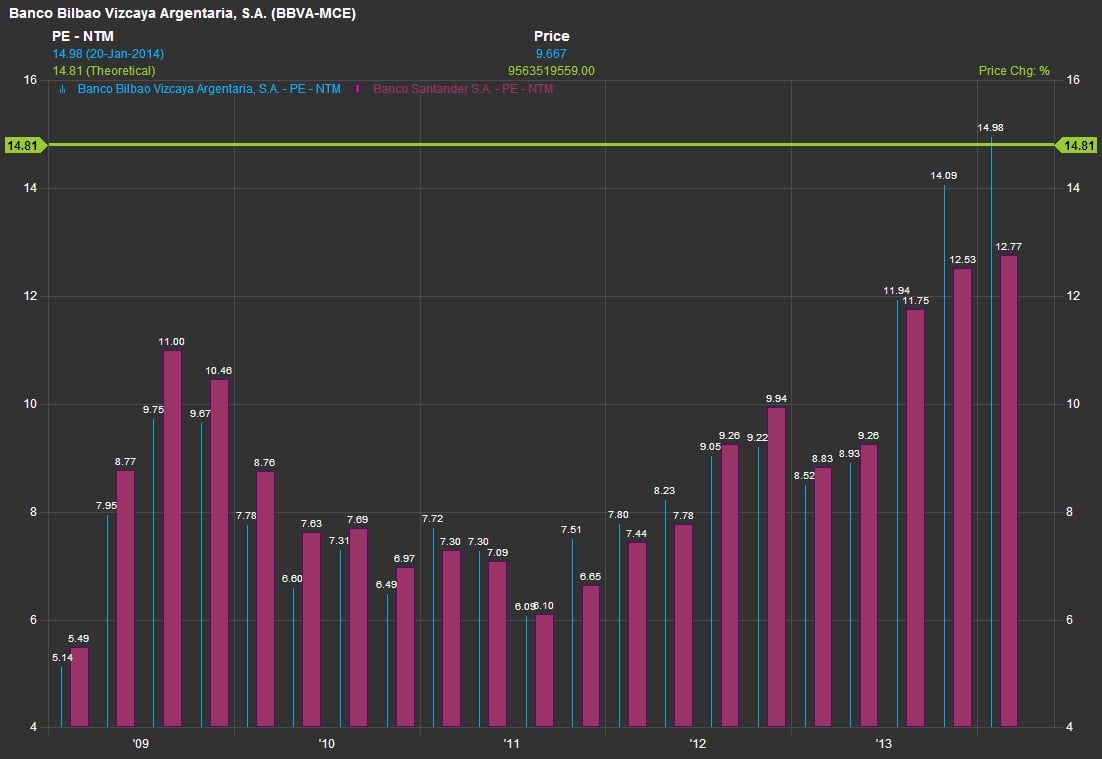Click the chart title Banco Bilbao Vizcaya Argentaria

182,13
